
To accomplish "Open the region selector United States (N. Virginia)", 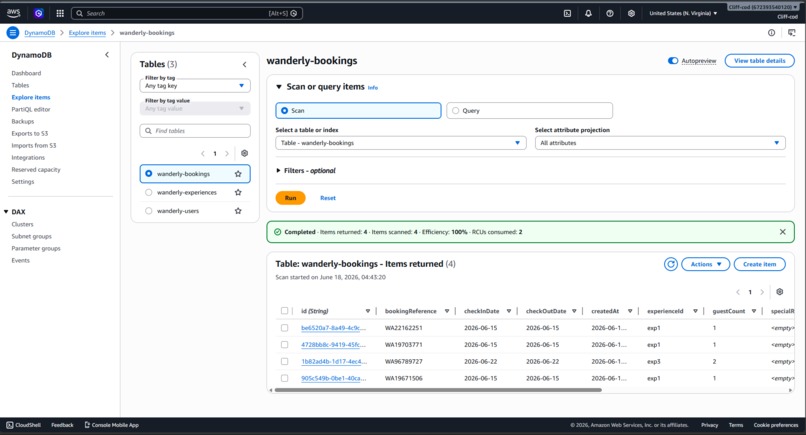I will [683, 13].
